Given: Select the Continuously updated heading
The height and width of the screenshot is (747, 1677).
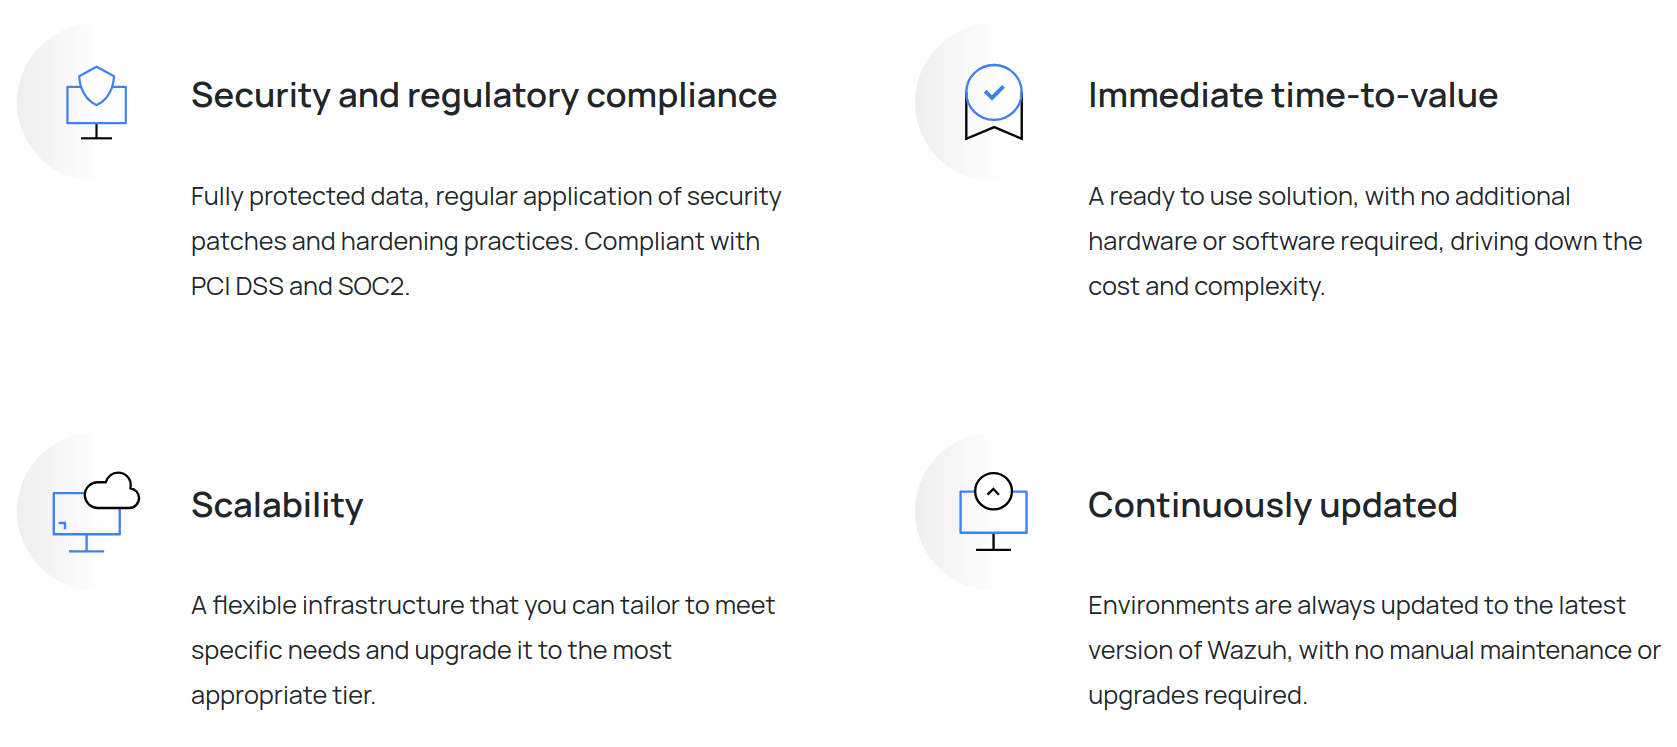Looking at the screenshot, I should 1272,506.
